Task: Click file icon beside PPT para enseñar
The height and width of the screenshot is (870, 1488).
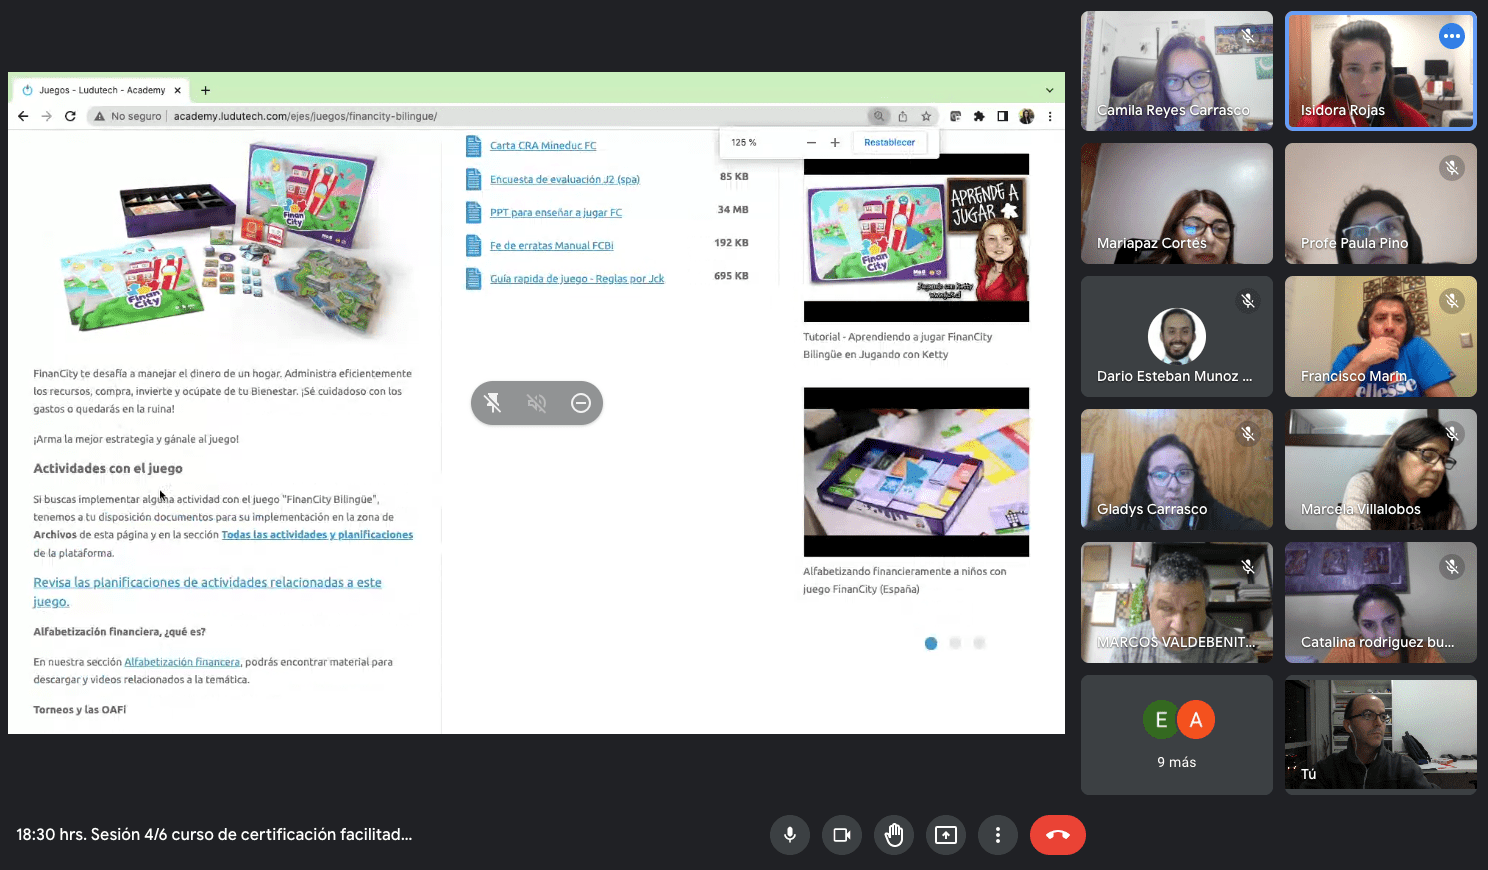Action: [474, 213]
